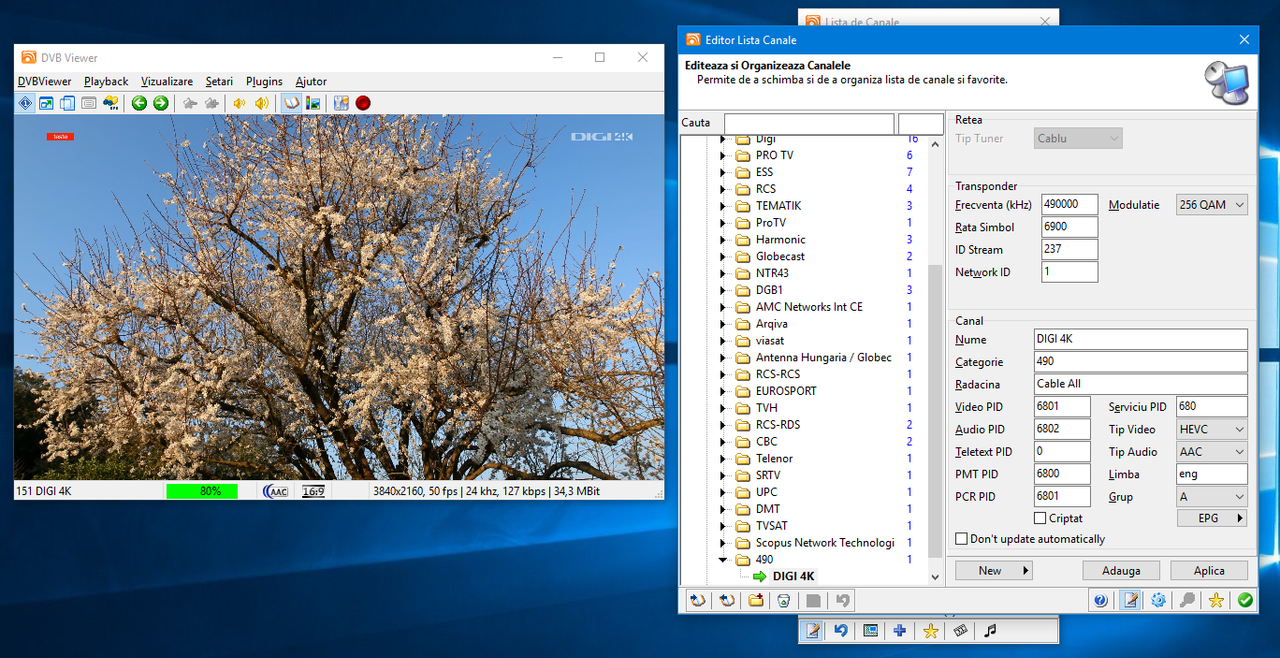This screenshot has width=1280, height=658.
Task: Click the blue undo arrow in Lista de Canale window
Action: (841, 630)
